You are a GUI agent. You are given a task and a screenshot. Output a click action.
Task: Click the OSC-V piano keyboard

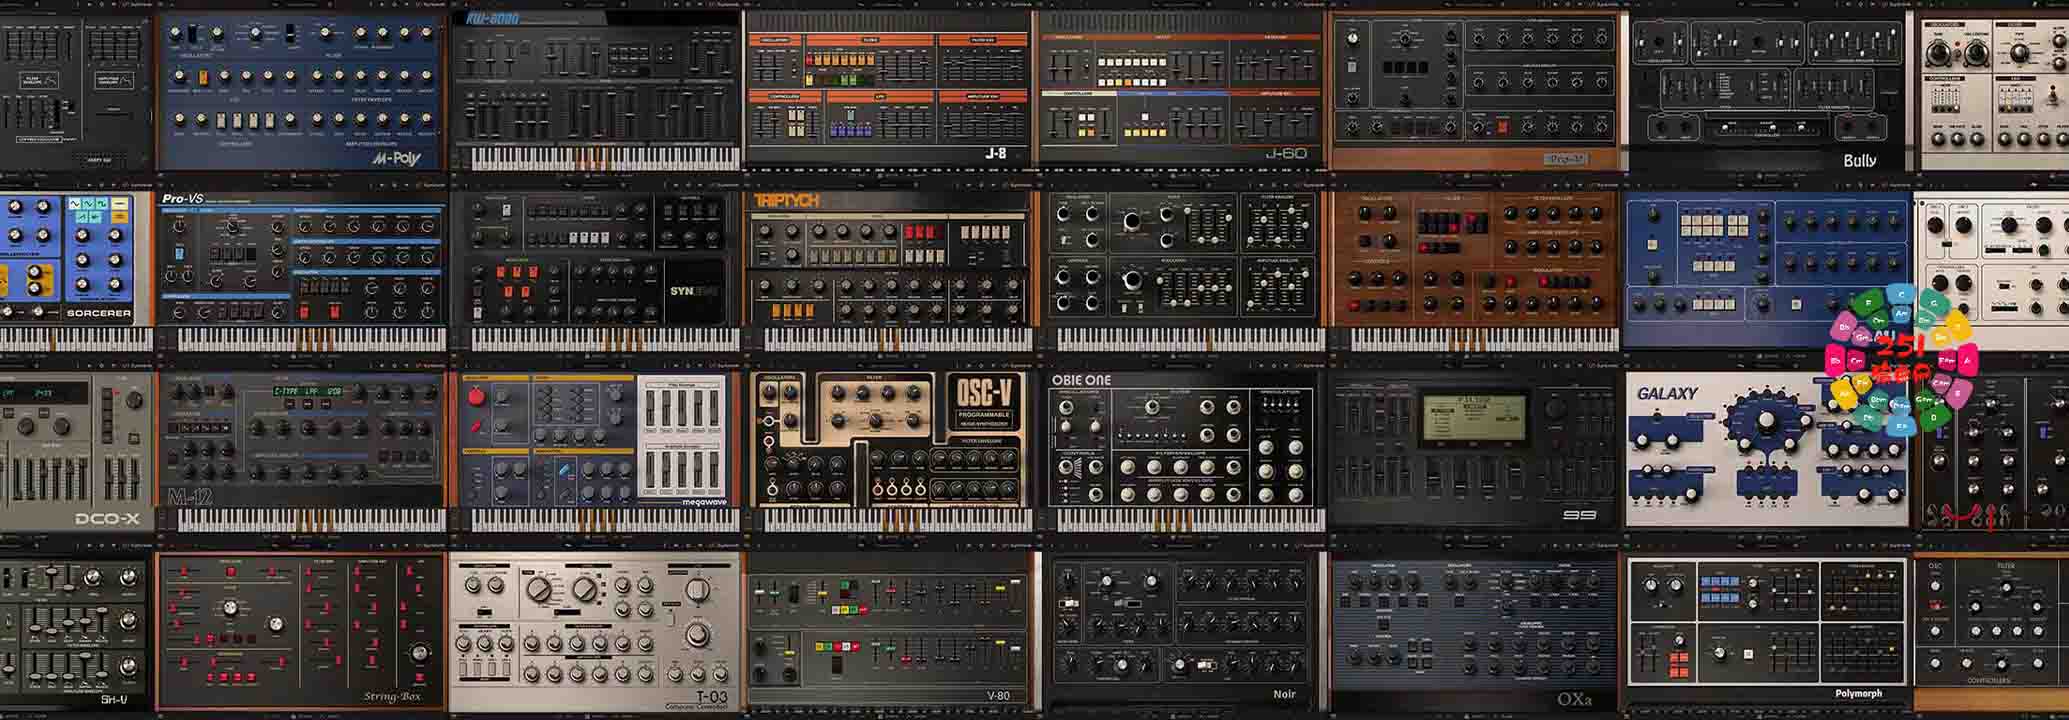(x=898, y=520)
